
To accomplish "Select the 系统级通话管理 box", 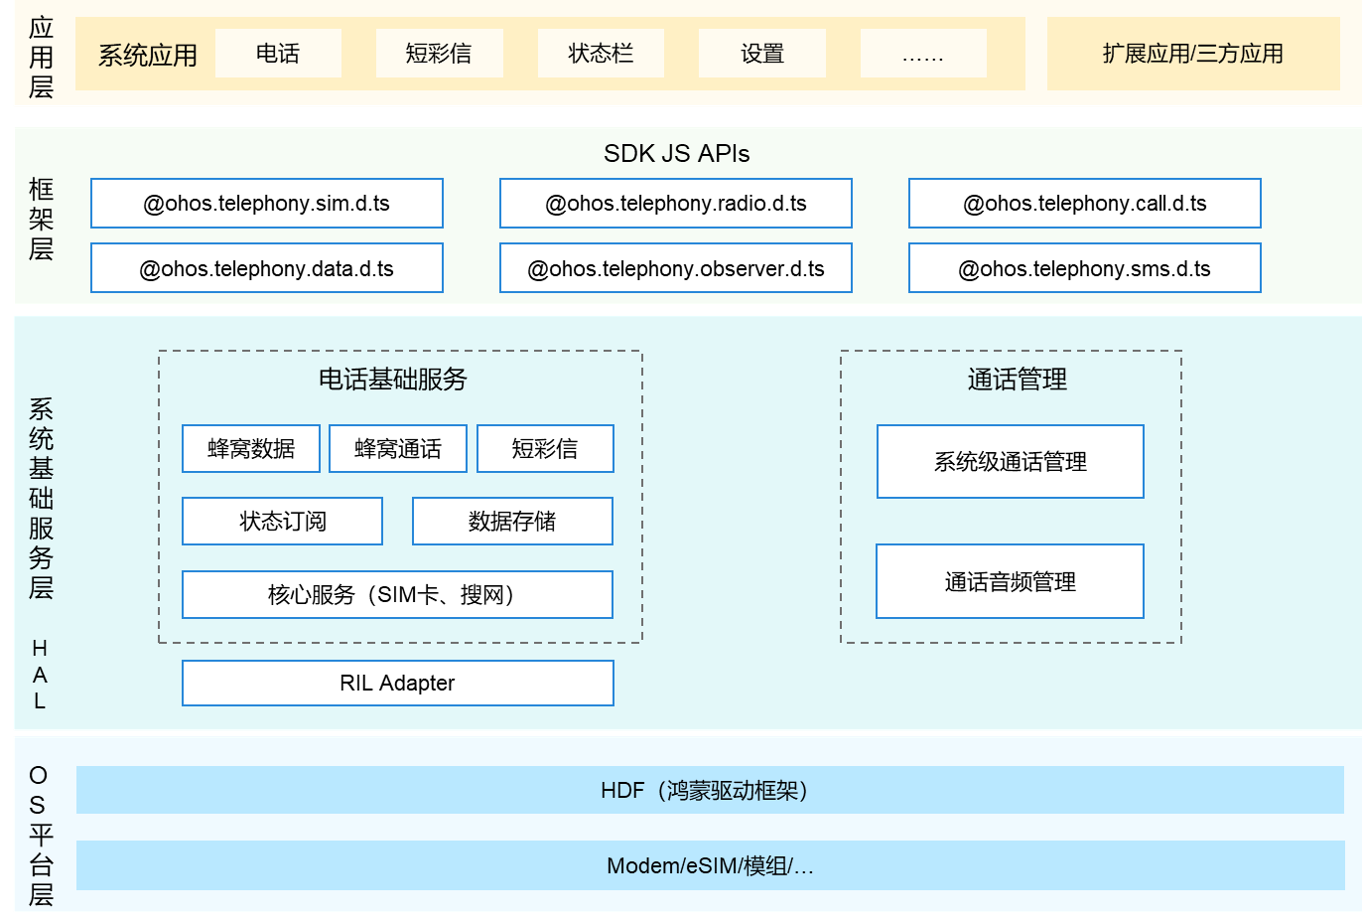I will pos(1010,462).
